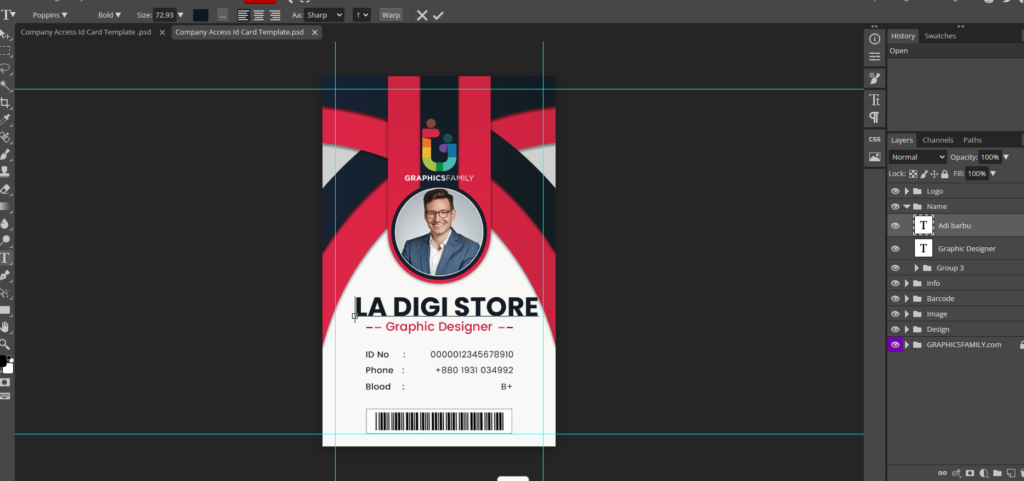Click the dark navy text color swatch
Screen dimensions: 1024x481
(x=201, y=15)
